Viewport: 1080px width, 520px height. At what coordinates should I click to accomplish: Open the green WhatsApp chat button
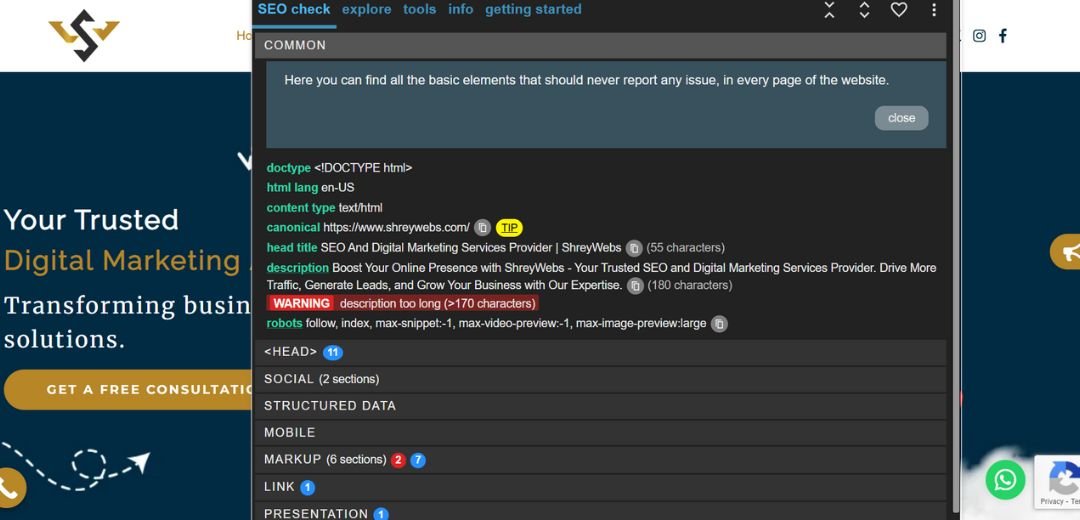tap(1005, 479)
